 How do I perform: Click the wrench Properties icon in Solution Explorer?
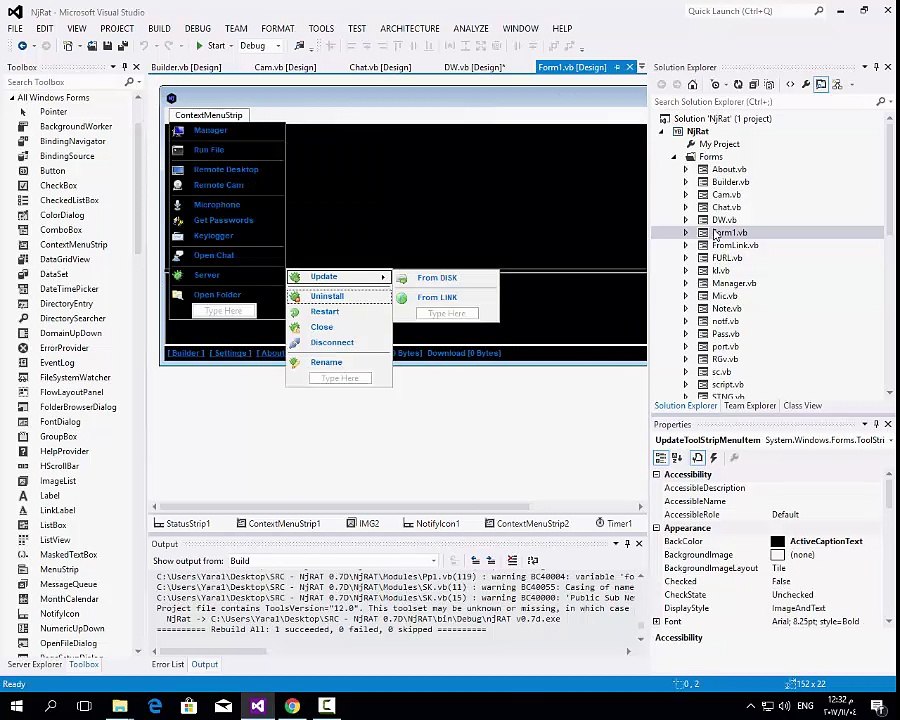pos(806,84)
